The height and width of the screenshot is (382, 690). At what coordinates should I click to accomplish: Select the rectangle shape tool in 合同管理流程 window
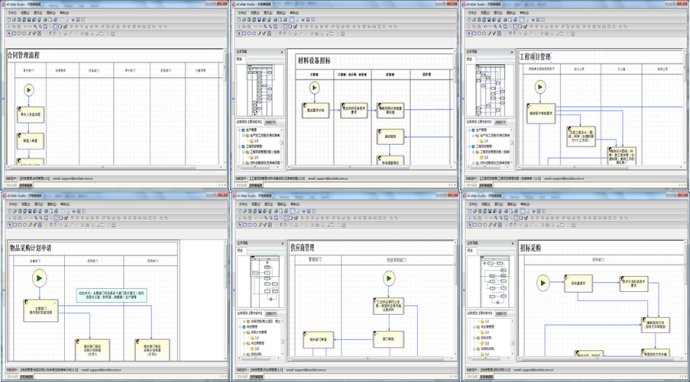(14, 33)
